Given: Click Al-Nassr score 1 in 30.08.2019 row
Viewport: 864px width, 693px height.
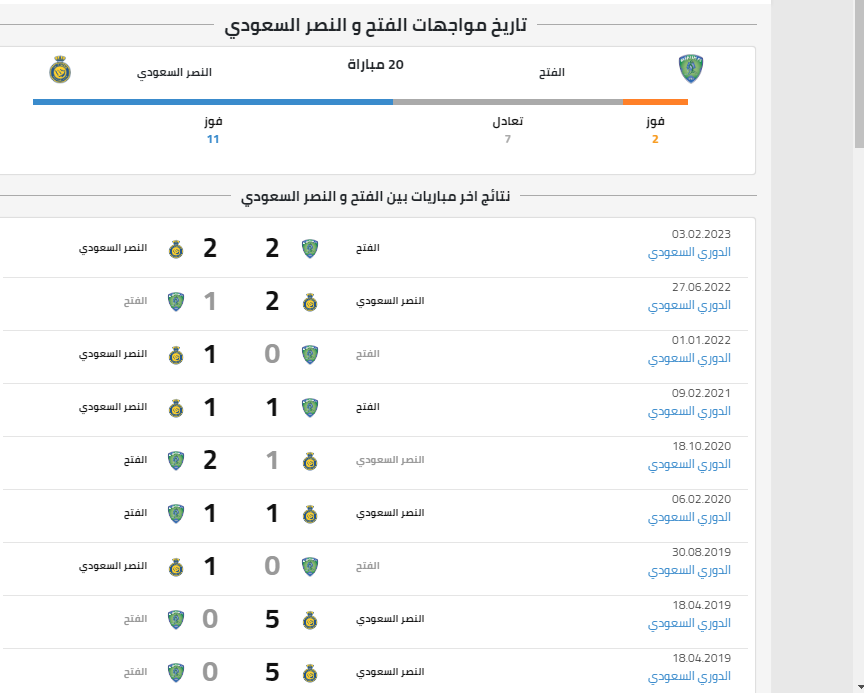Looking at the screenshot, I should click(210, 566).
